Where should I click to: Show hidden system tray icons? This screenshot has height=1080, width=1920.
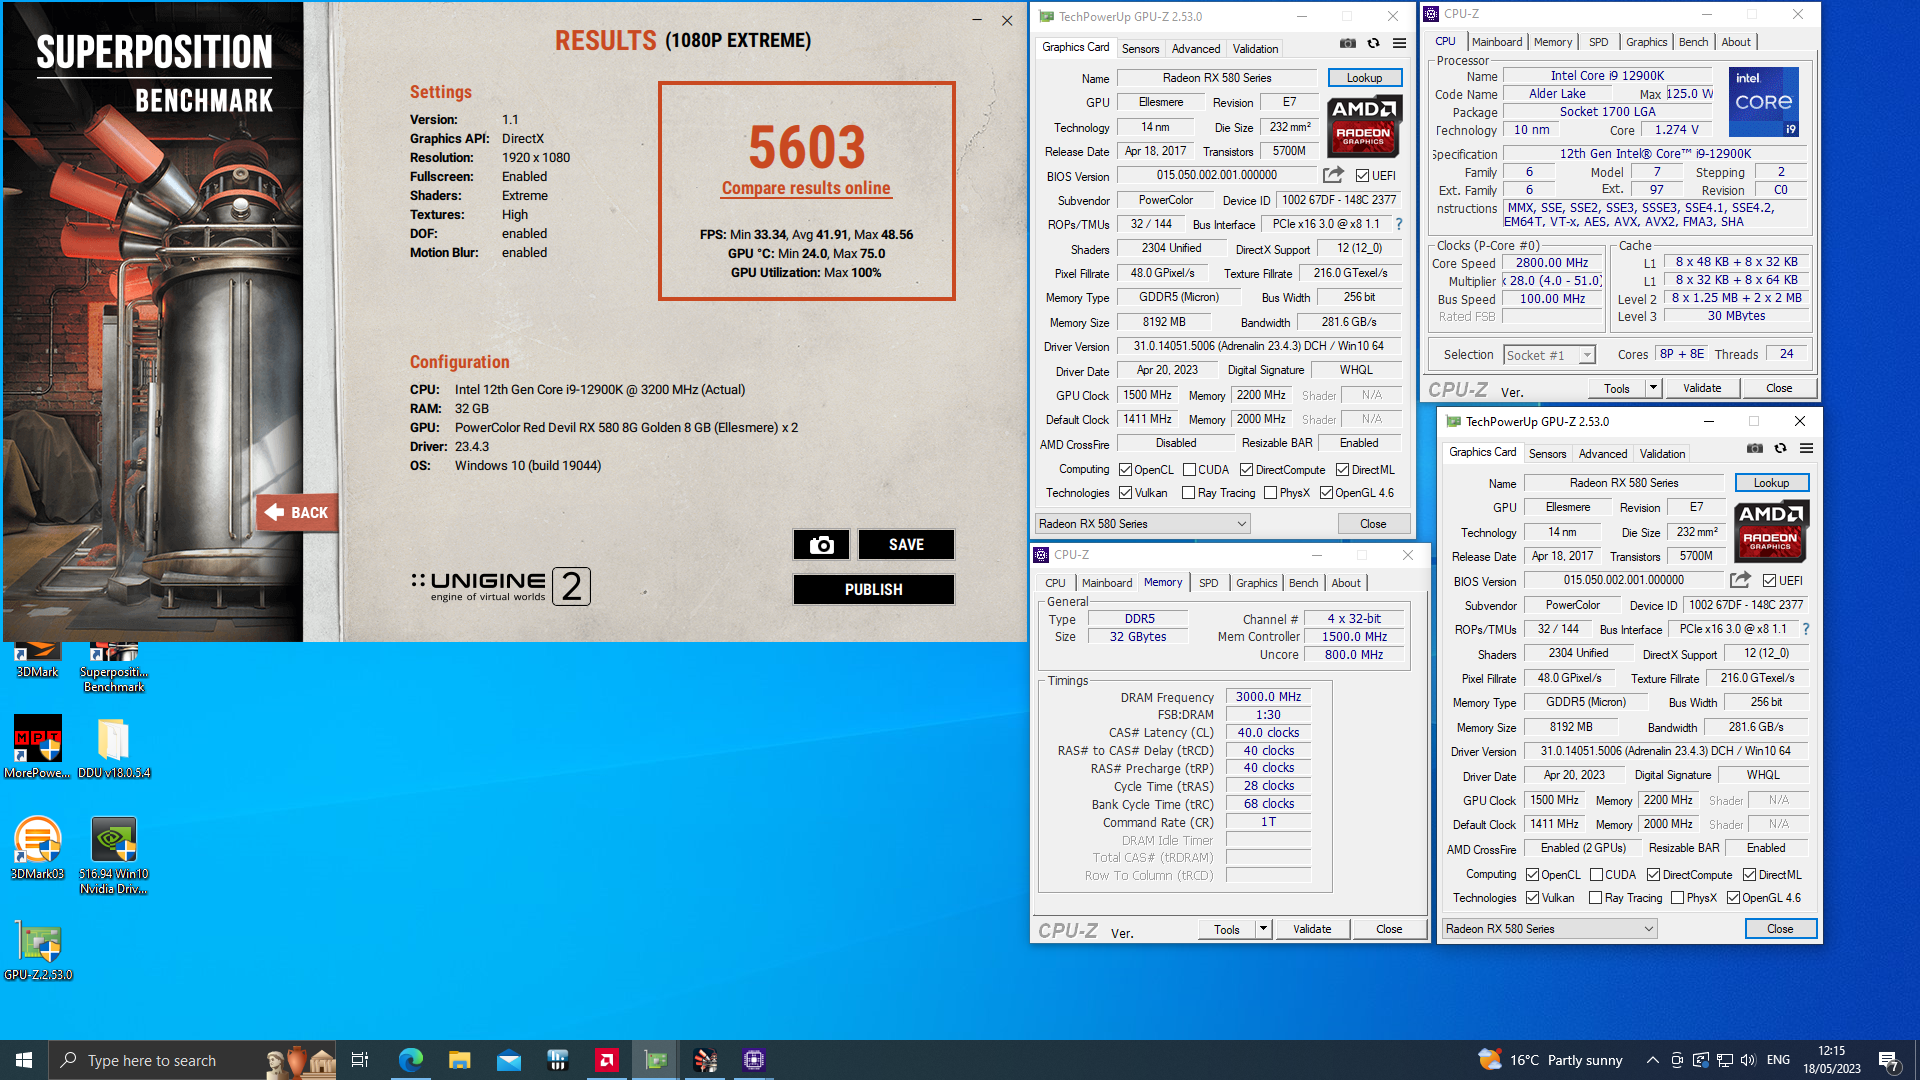(x=1652, y=1060)
